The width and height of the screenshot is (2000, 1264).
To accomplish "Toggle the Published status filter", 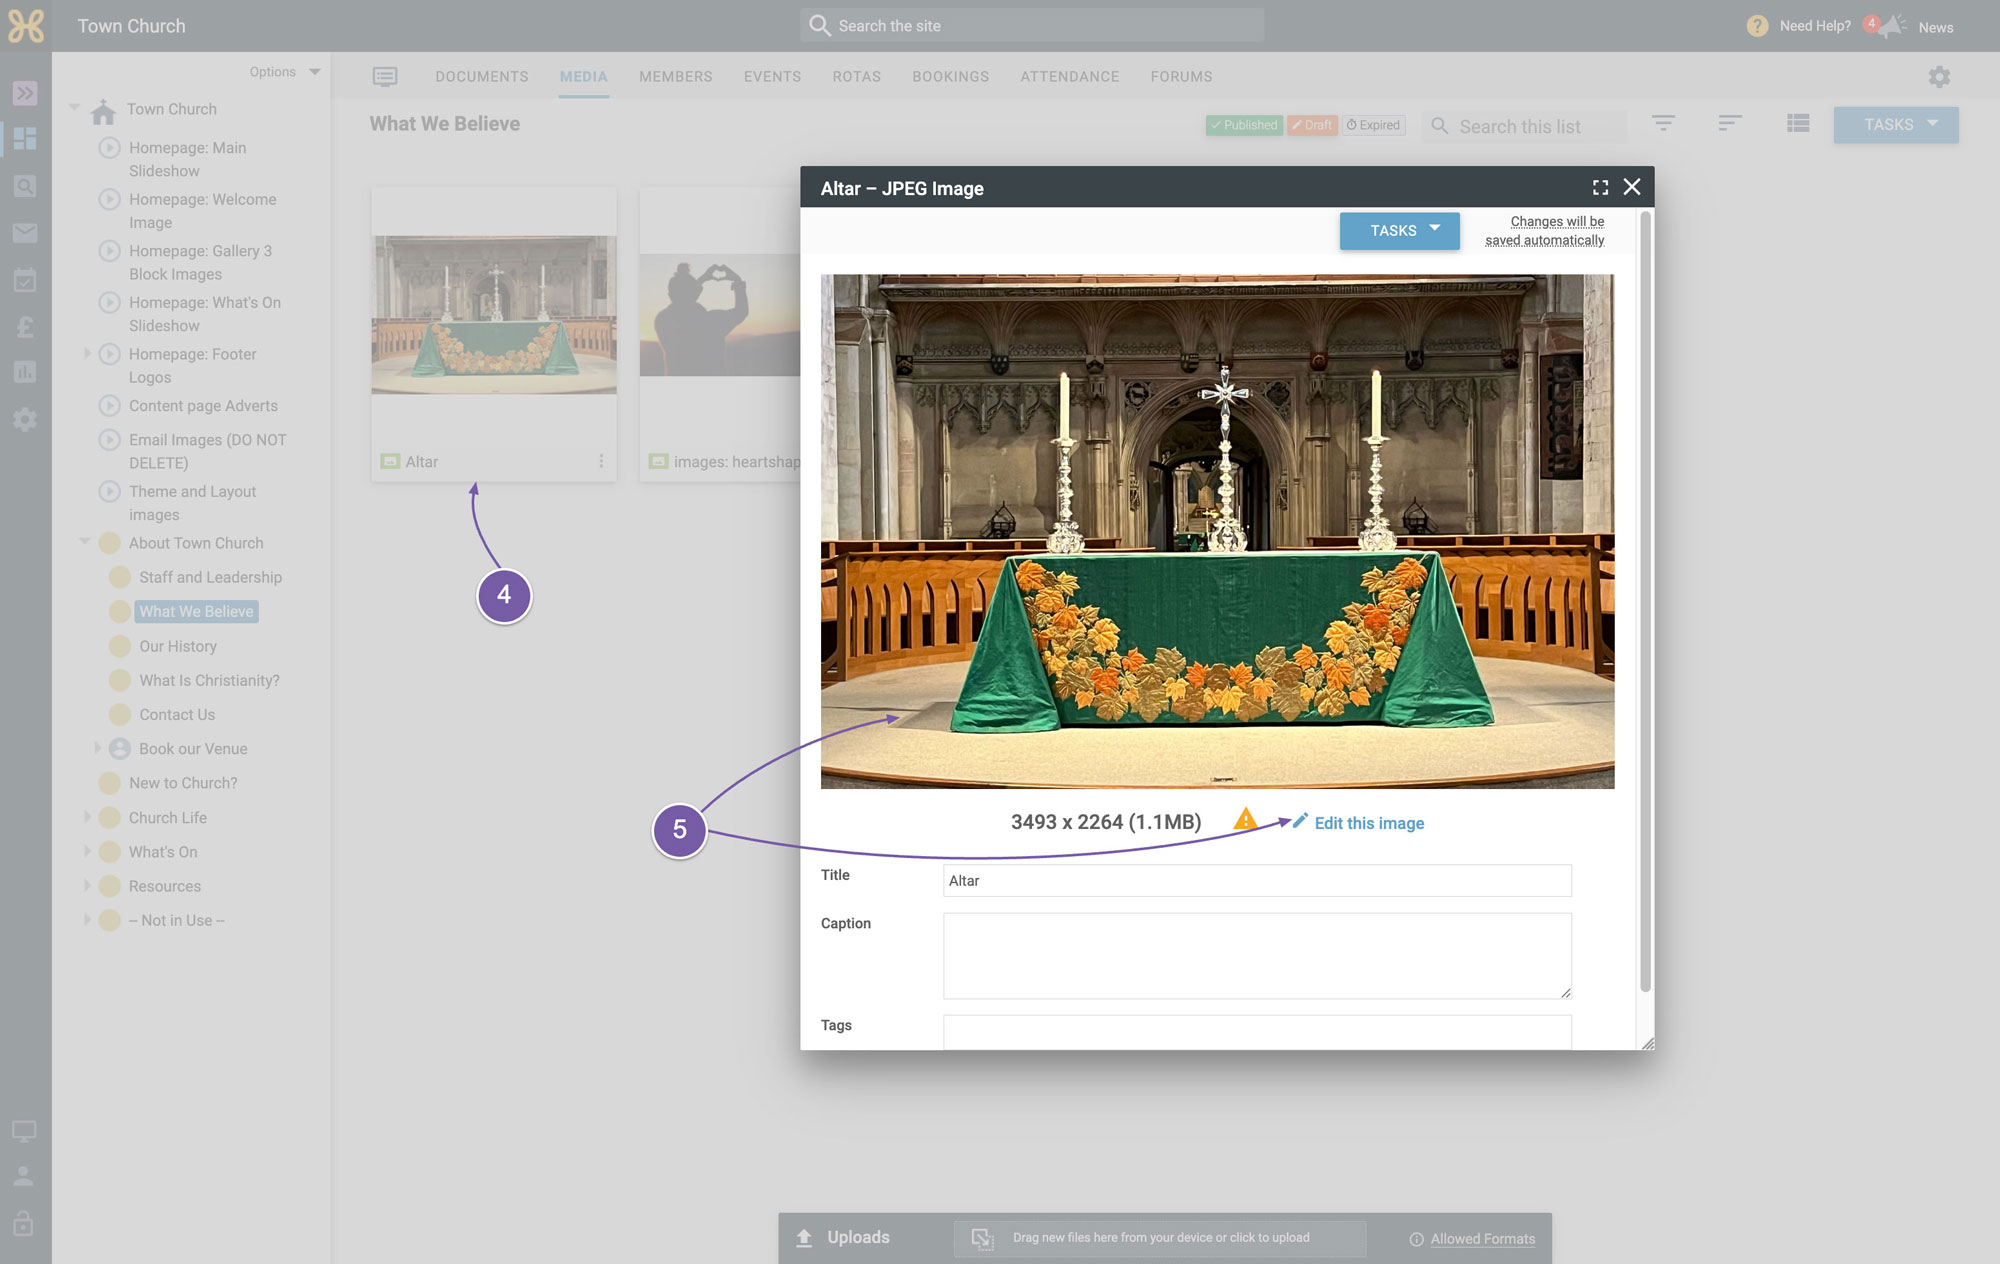I will (x=1244, y=125).
